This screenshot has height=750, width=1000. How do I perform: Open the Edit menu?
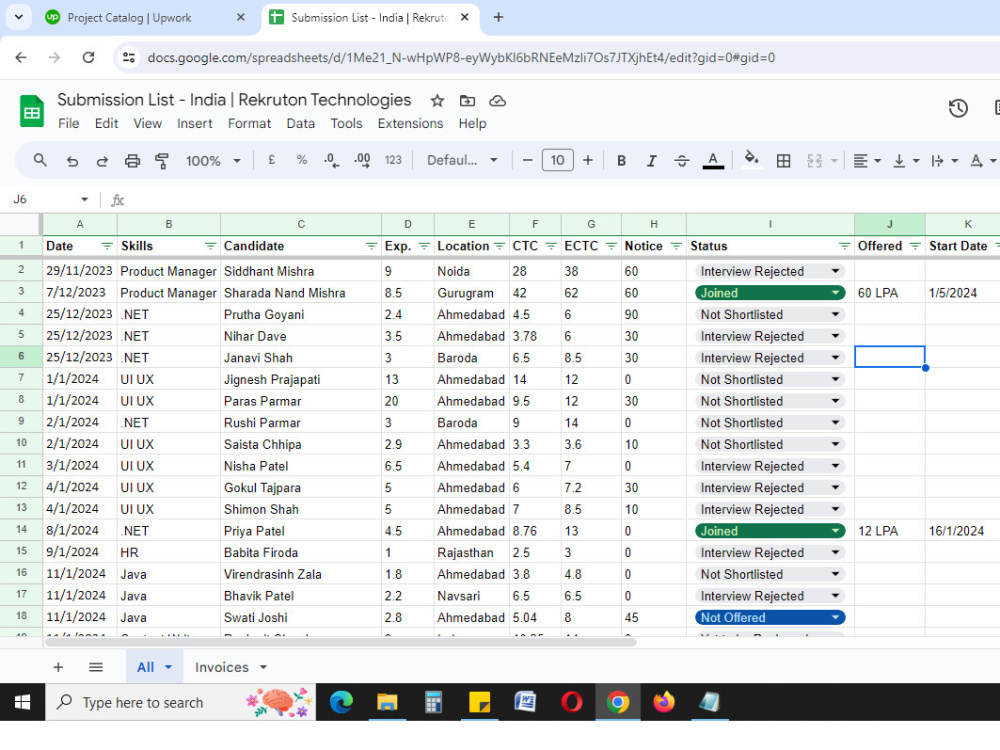[107, 124]
